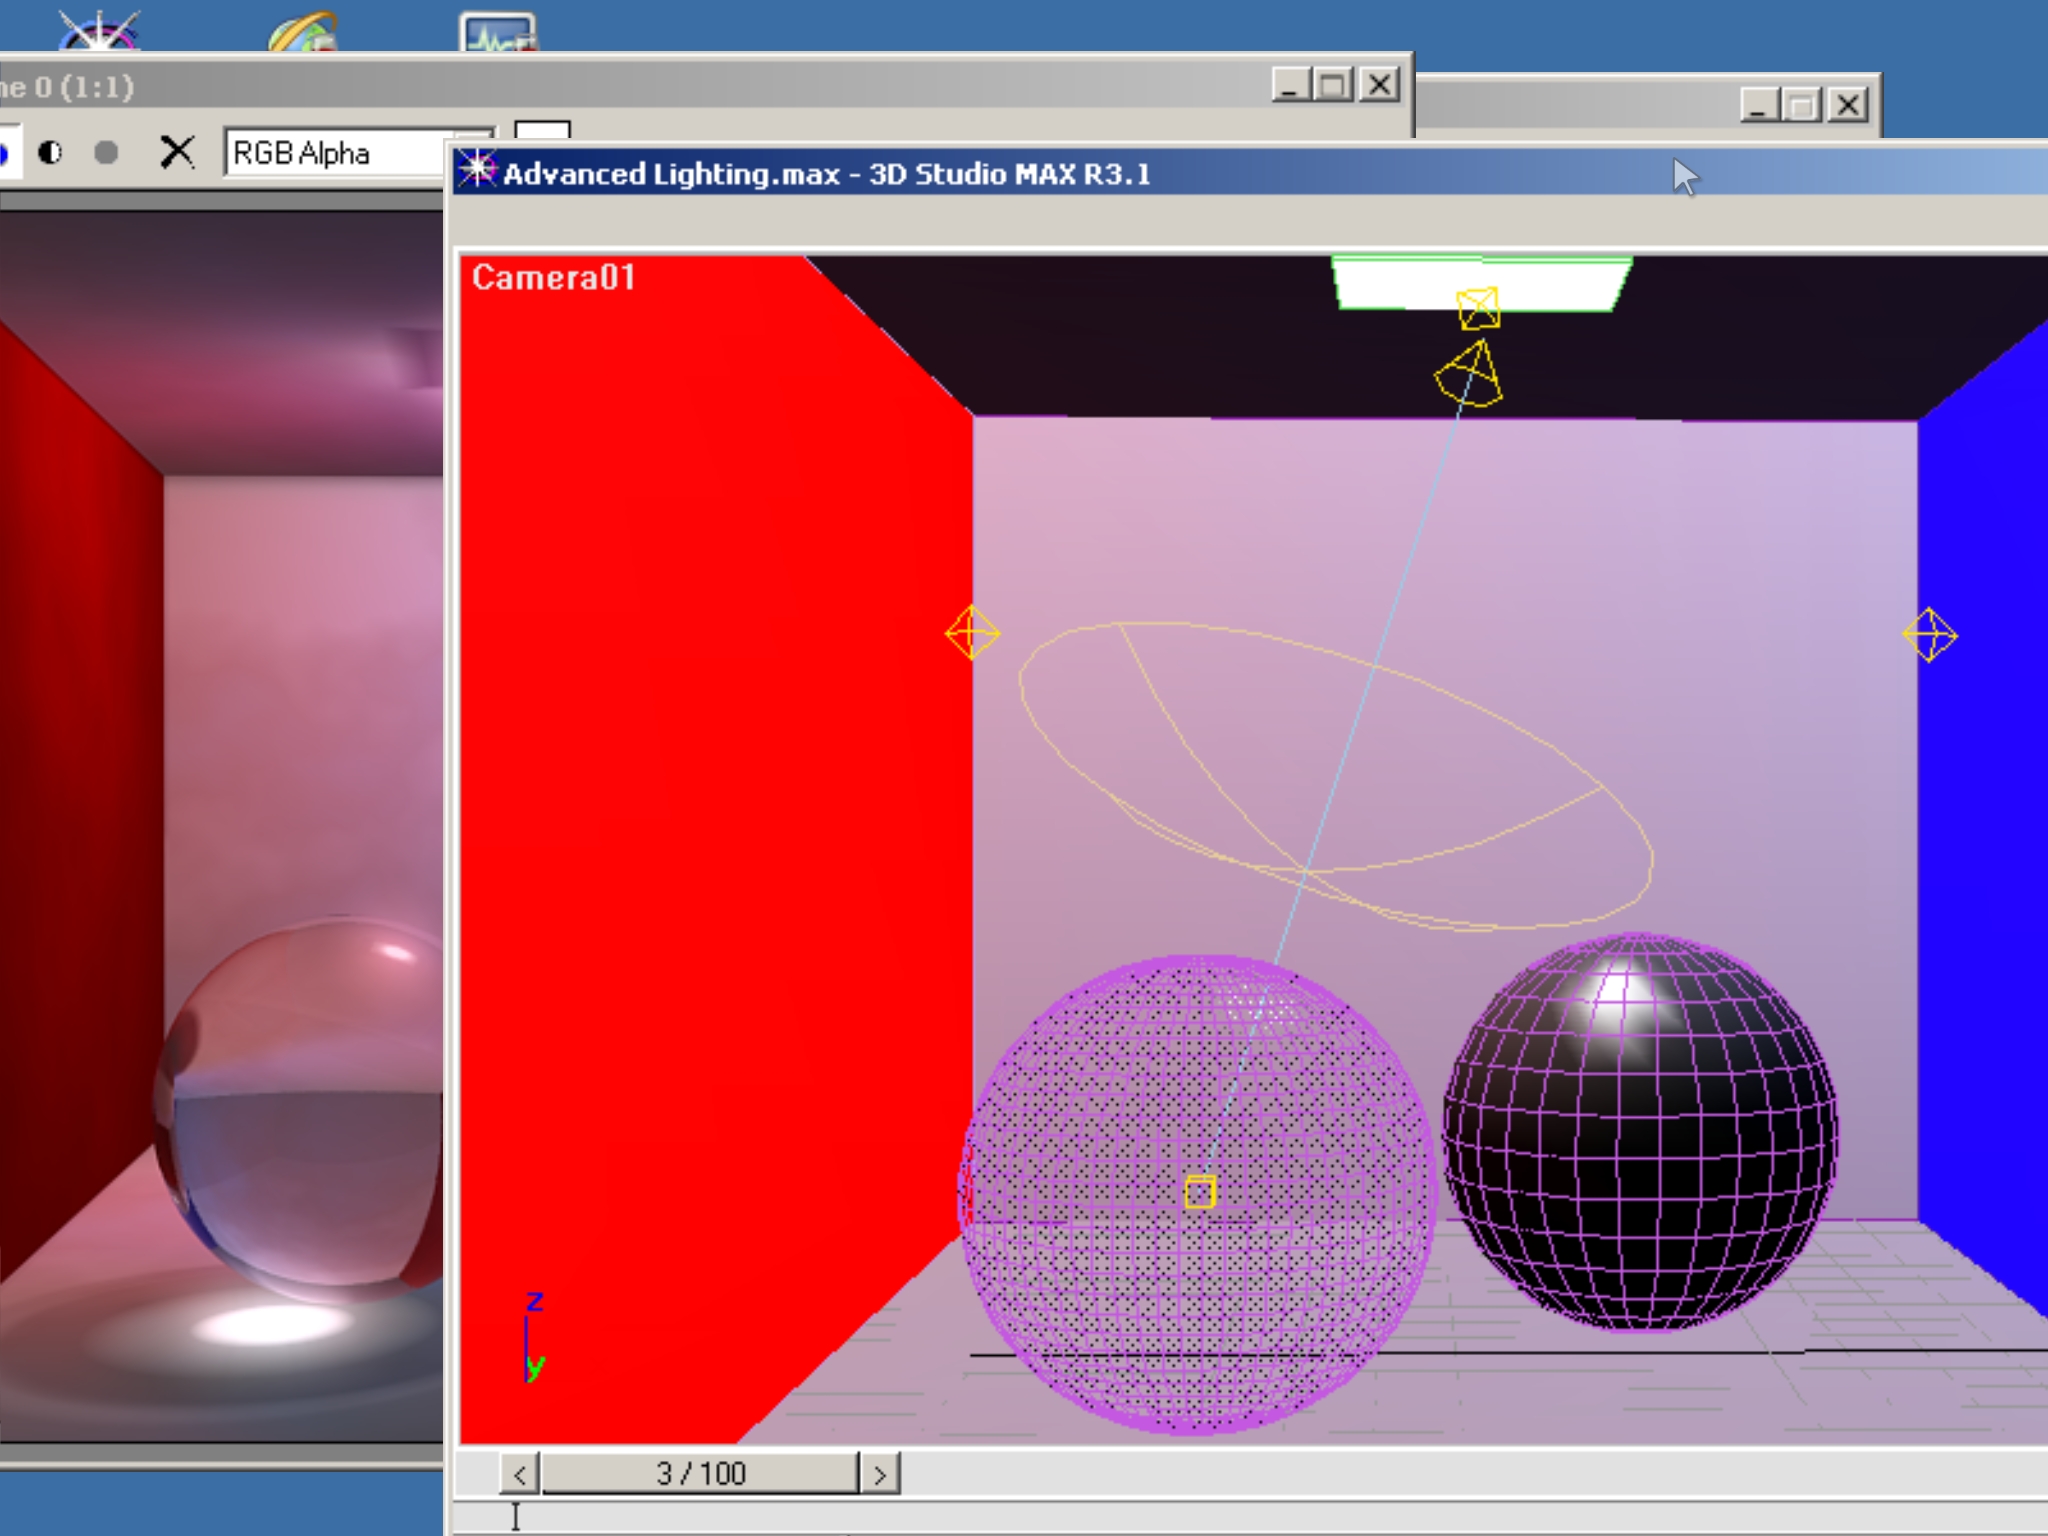Image resolution: width=2048 pixels, height=1536 pixels.
Task: Open the monitor desktop shortcut icon
Action: (x=498, y=32)
